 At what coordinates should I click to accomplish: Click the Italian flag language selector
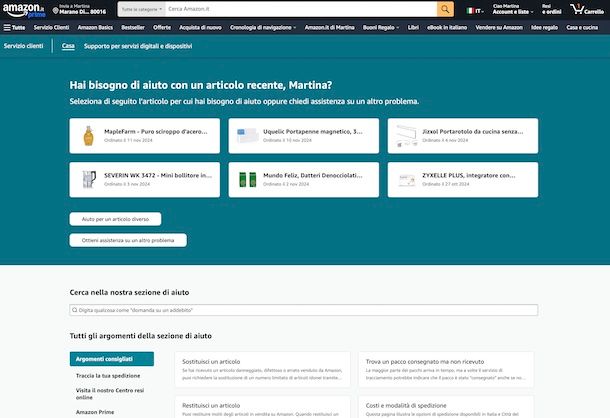(475, 11)
